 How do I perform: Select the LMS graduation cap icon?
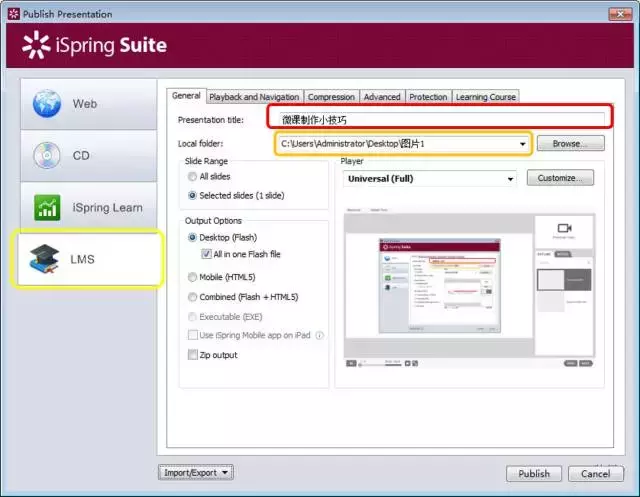pyautogui.click(x=44, y=259)
